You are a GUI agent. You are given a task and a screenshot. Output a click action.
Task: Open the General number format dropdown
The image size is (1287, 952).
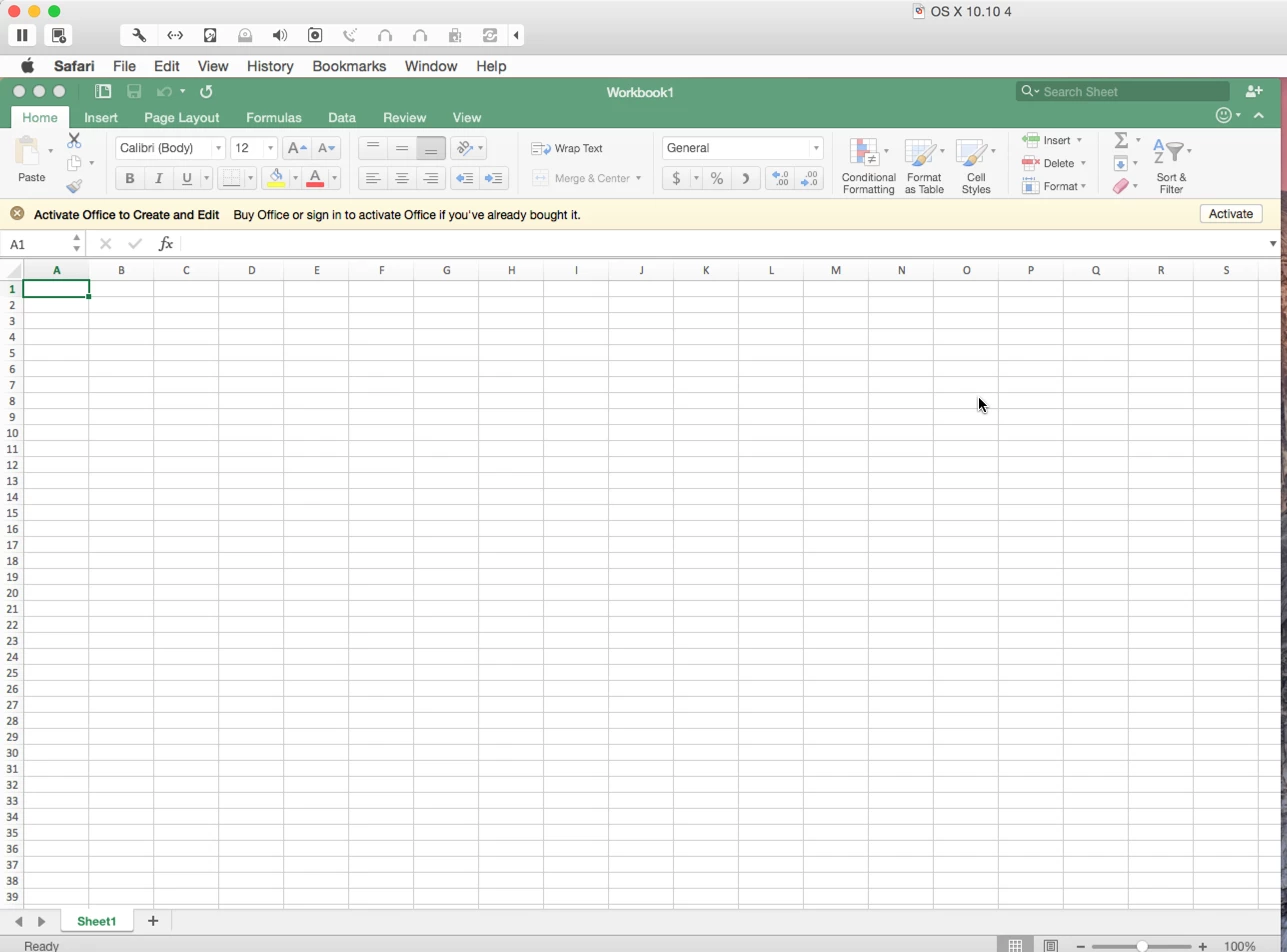[816, 148]
